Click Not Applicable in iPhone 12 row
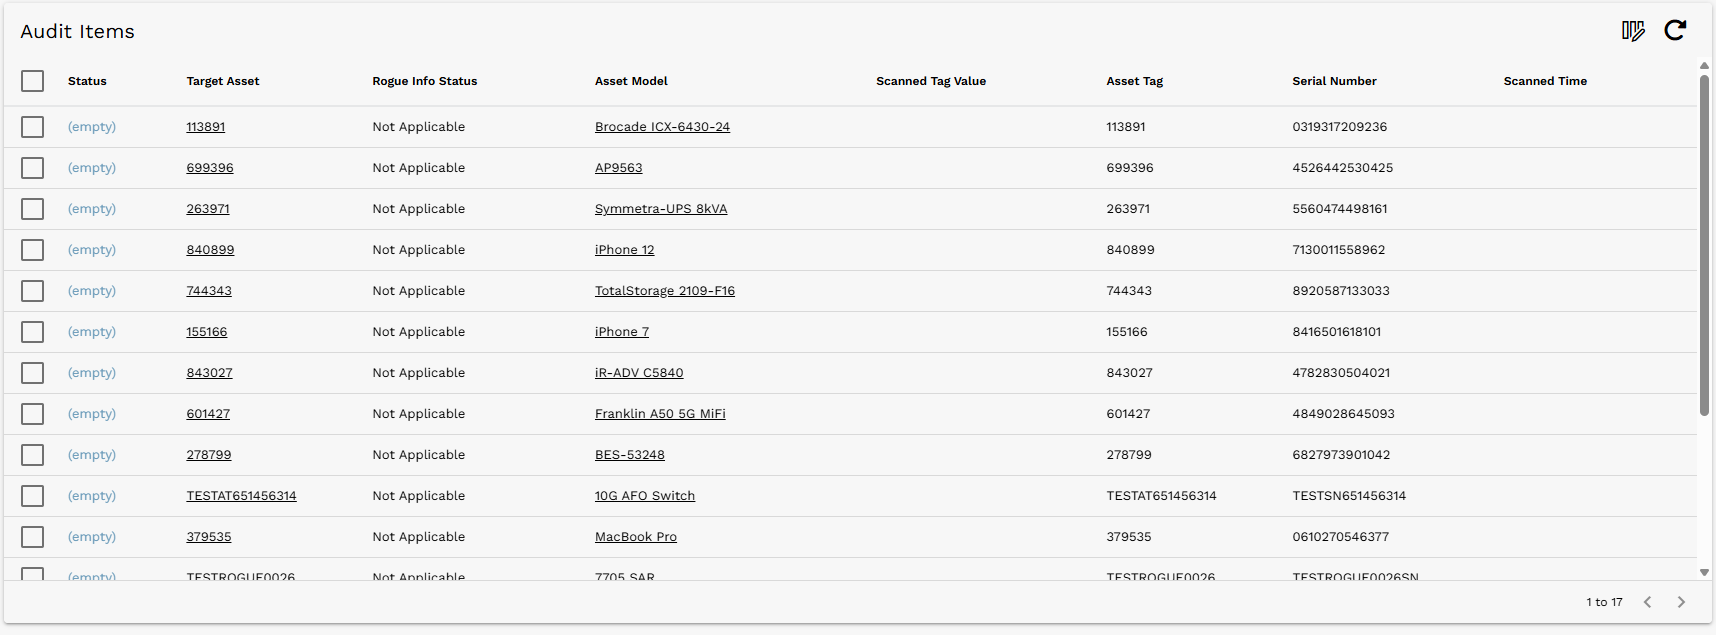Image resolution: width=1716 pixels, height=635 pixels. (x=419, y=250)
